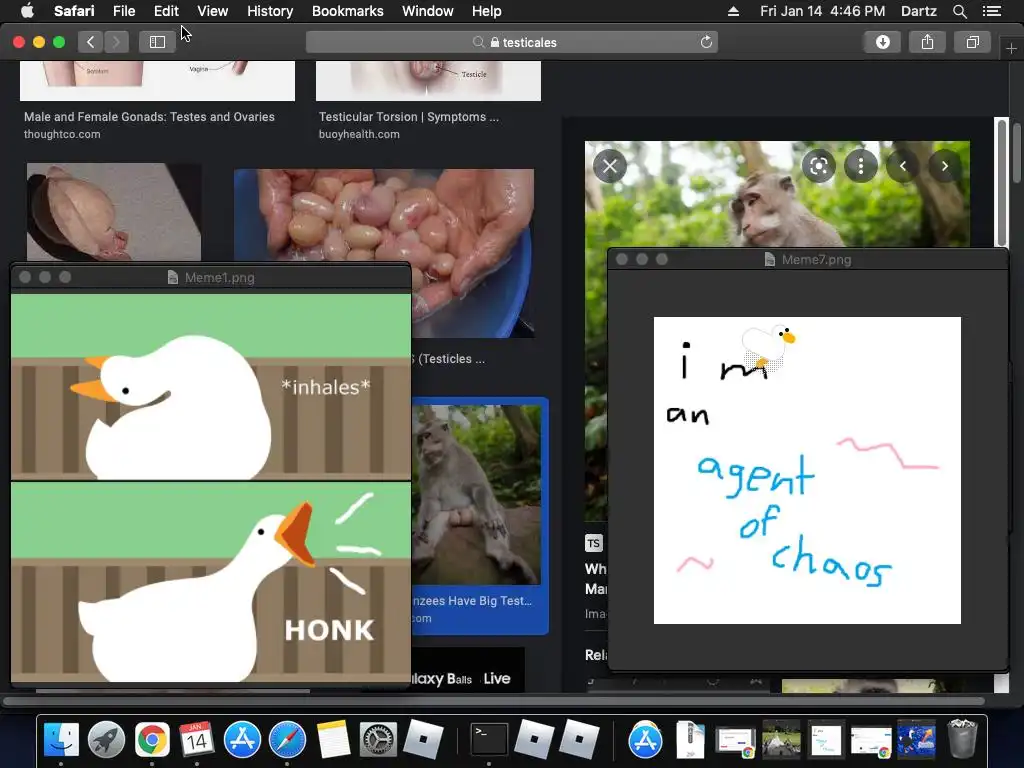Open Notes from the Dock
This screenshot has width=1024, height=768.
(x=333, y=740)
